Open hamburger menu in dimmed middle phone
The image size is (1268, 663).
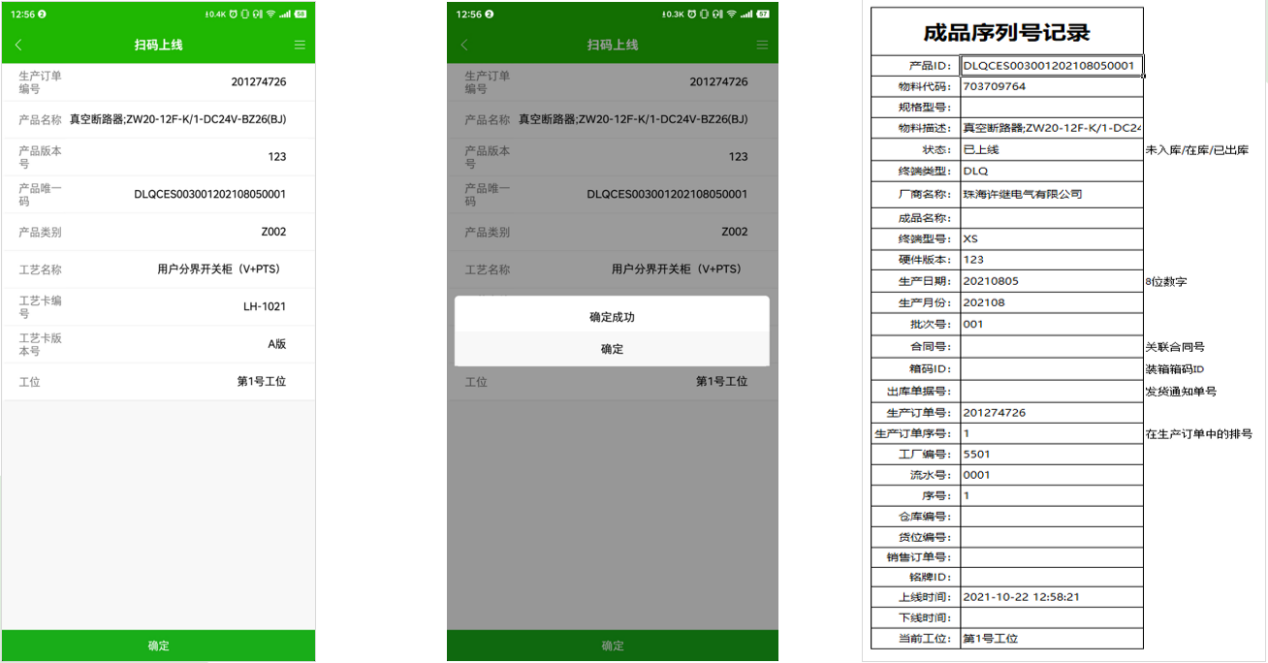point(762,45)
